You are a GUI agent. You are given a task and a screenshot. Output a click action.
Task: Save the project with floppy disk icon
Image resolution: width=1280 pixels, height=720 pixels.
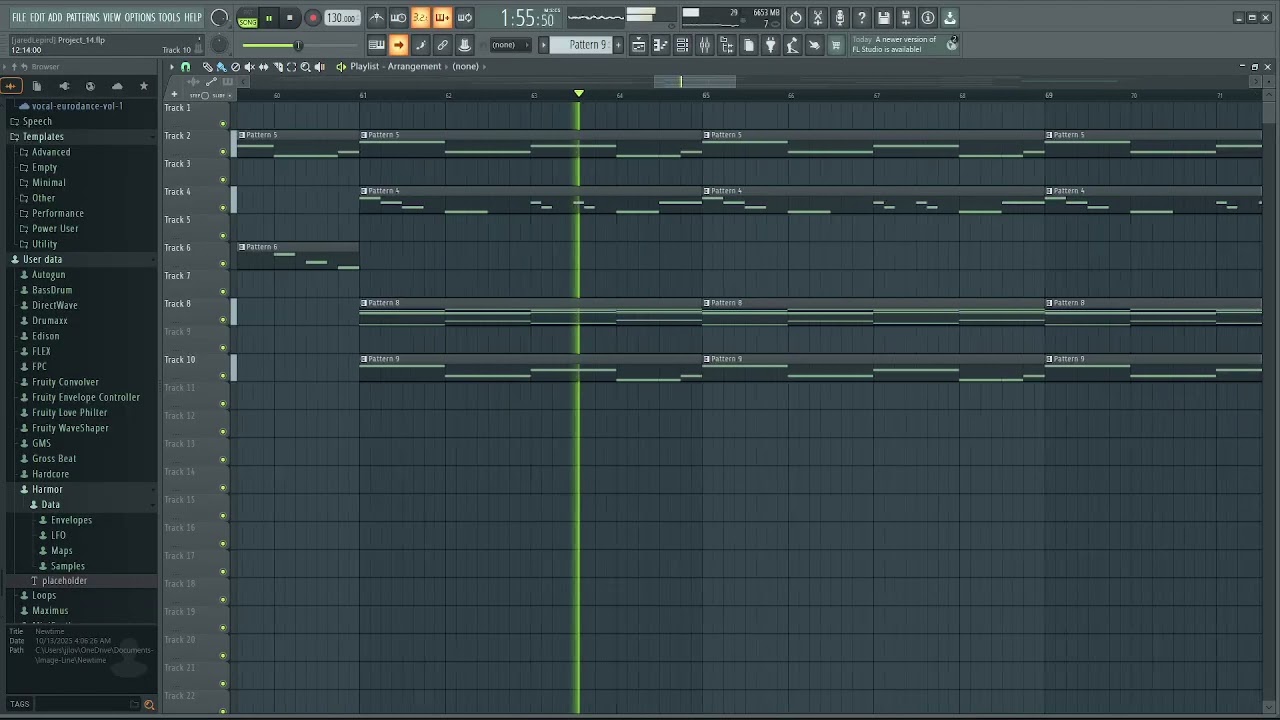click(x=884, y=18)
